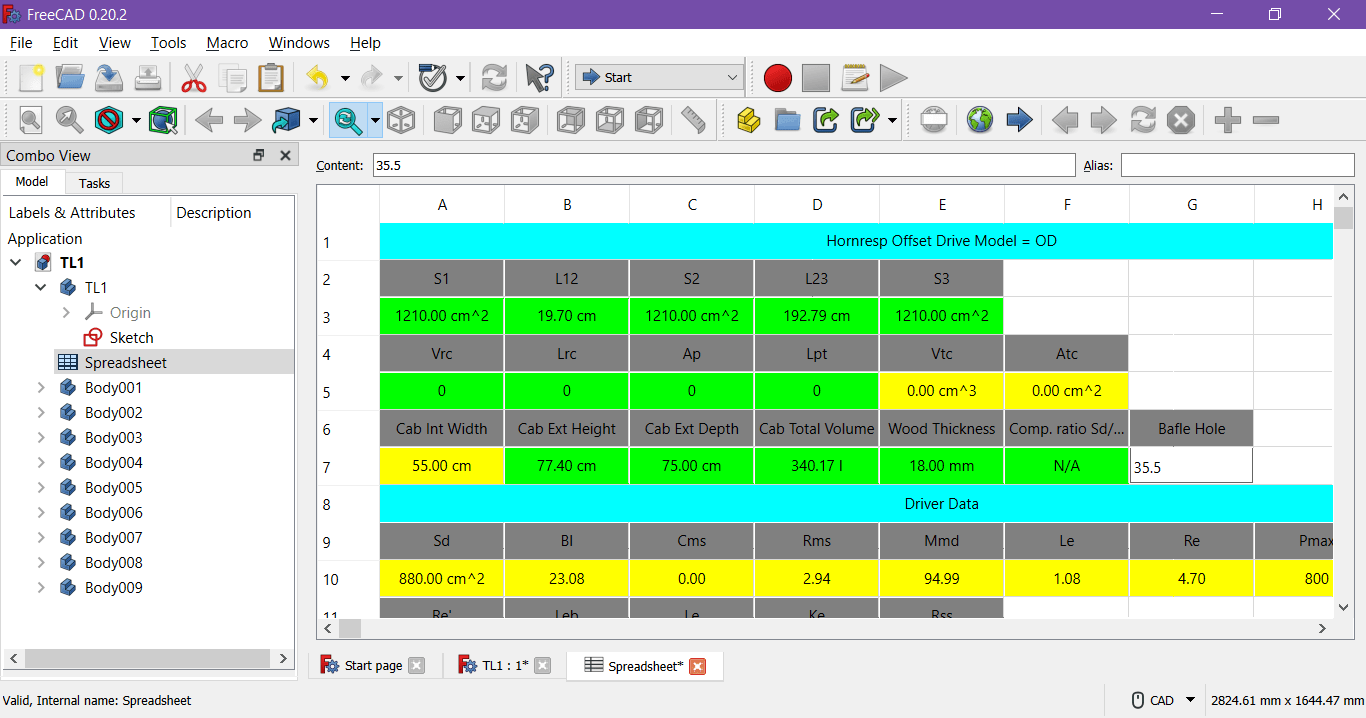Click Fit Selection magnifier icon

click(69, 120)
